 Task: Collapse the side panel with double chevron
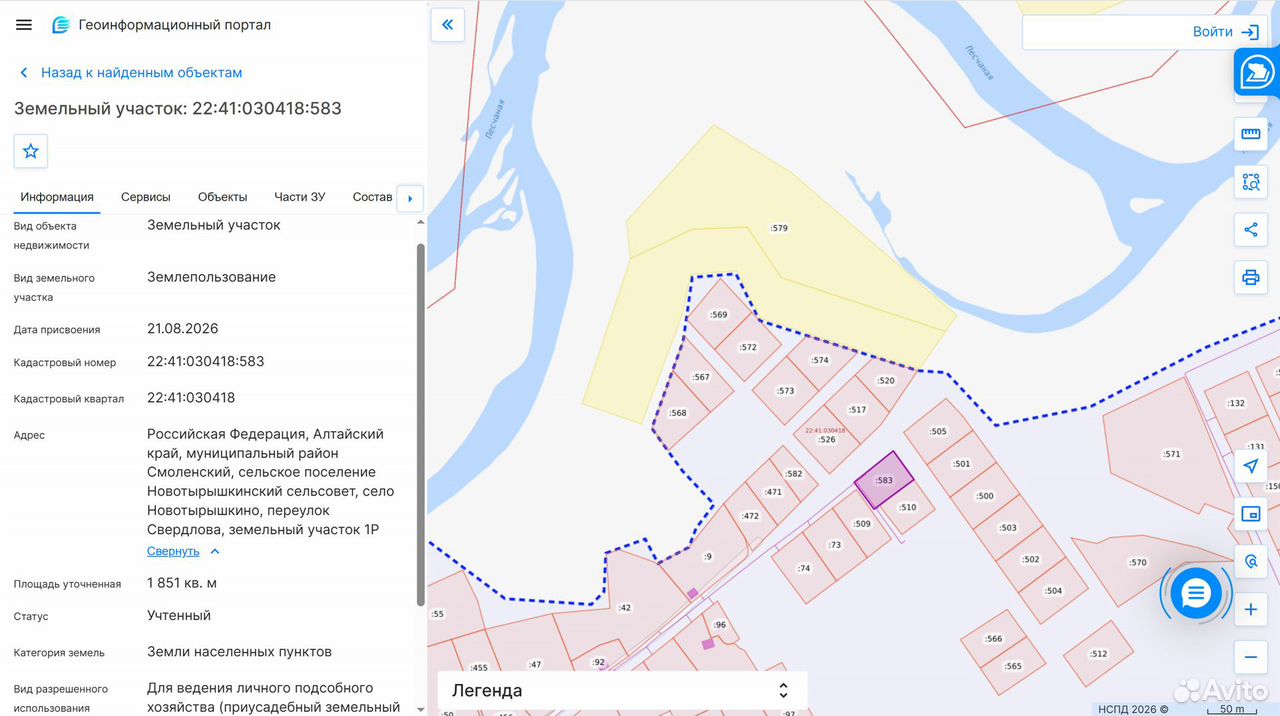coord(447,24)
